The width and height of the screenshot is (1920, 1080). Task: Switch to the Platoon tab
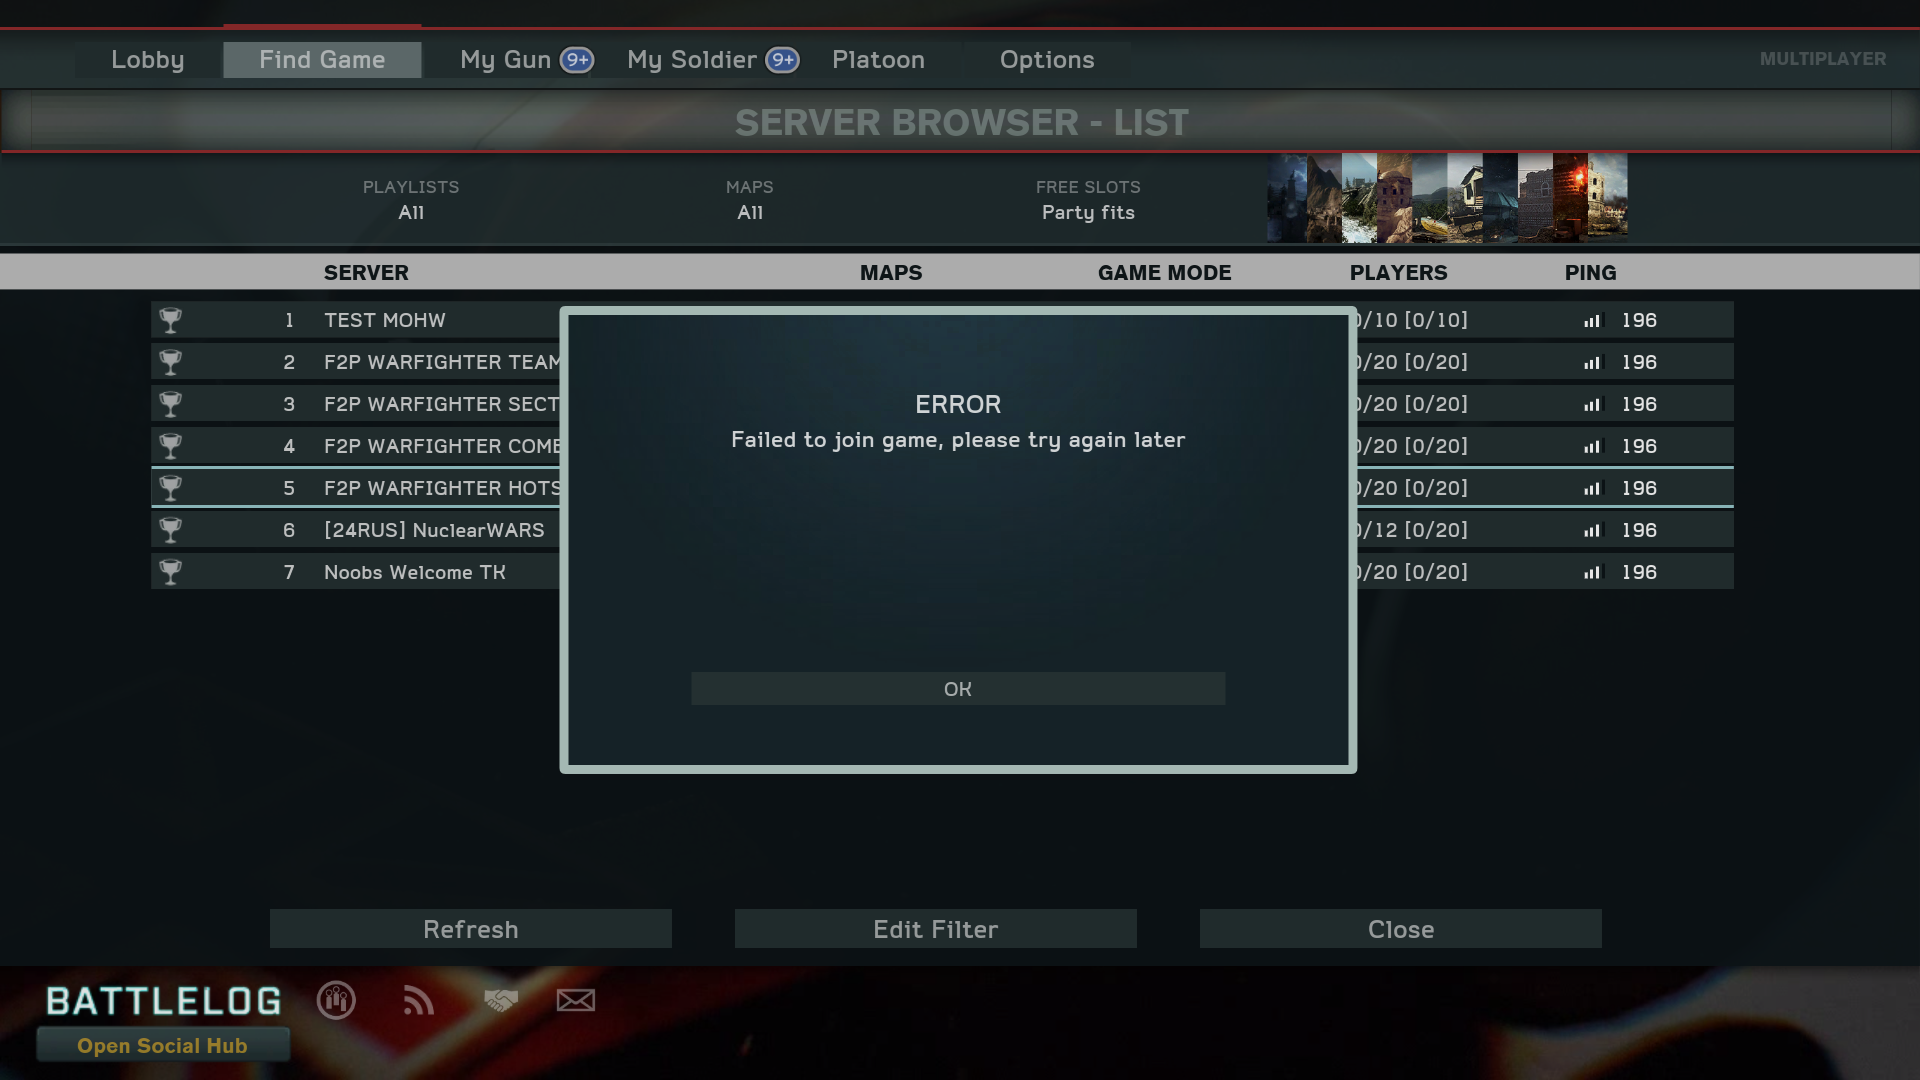click(878, 59)
